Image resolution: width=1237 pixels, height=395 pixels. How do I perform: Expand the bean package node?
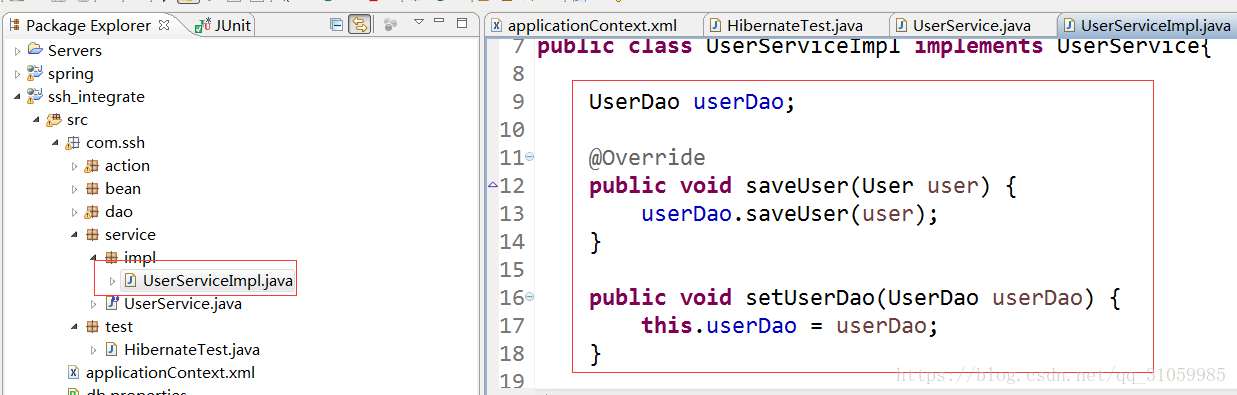point(74,189)
